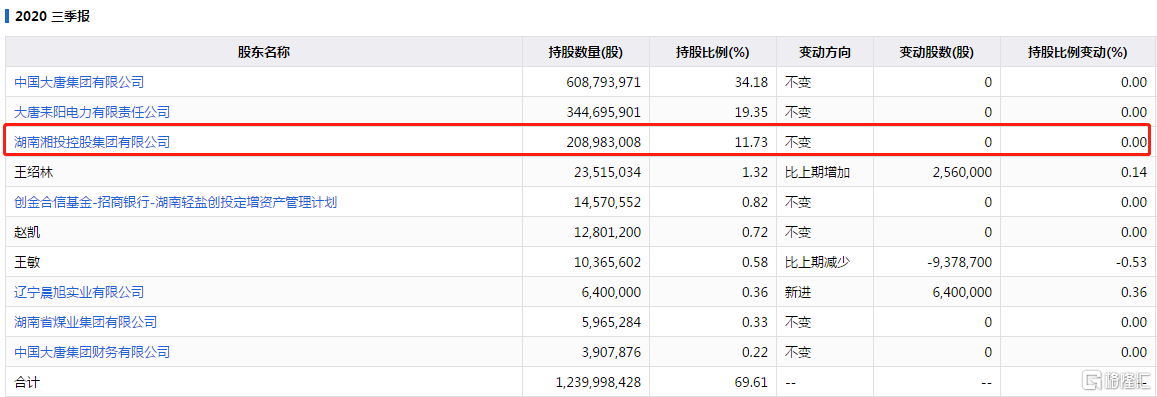The height and width of the screenshot is (397, 1157).
Task: Open 湖南湘投控股集团有限公司 shareholder link
Action: (92, 142)
